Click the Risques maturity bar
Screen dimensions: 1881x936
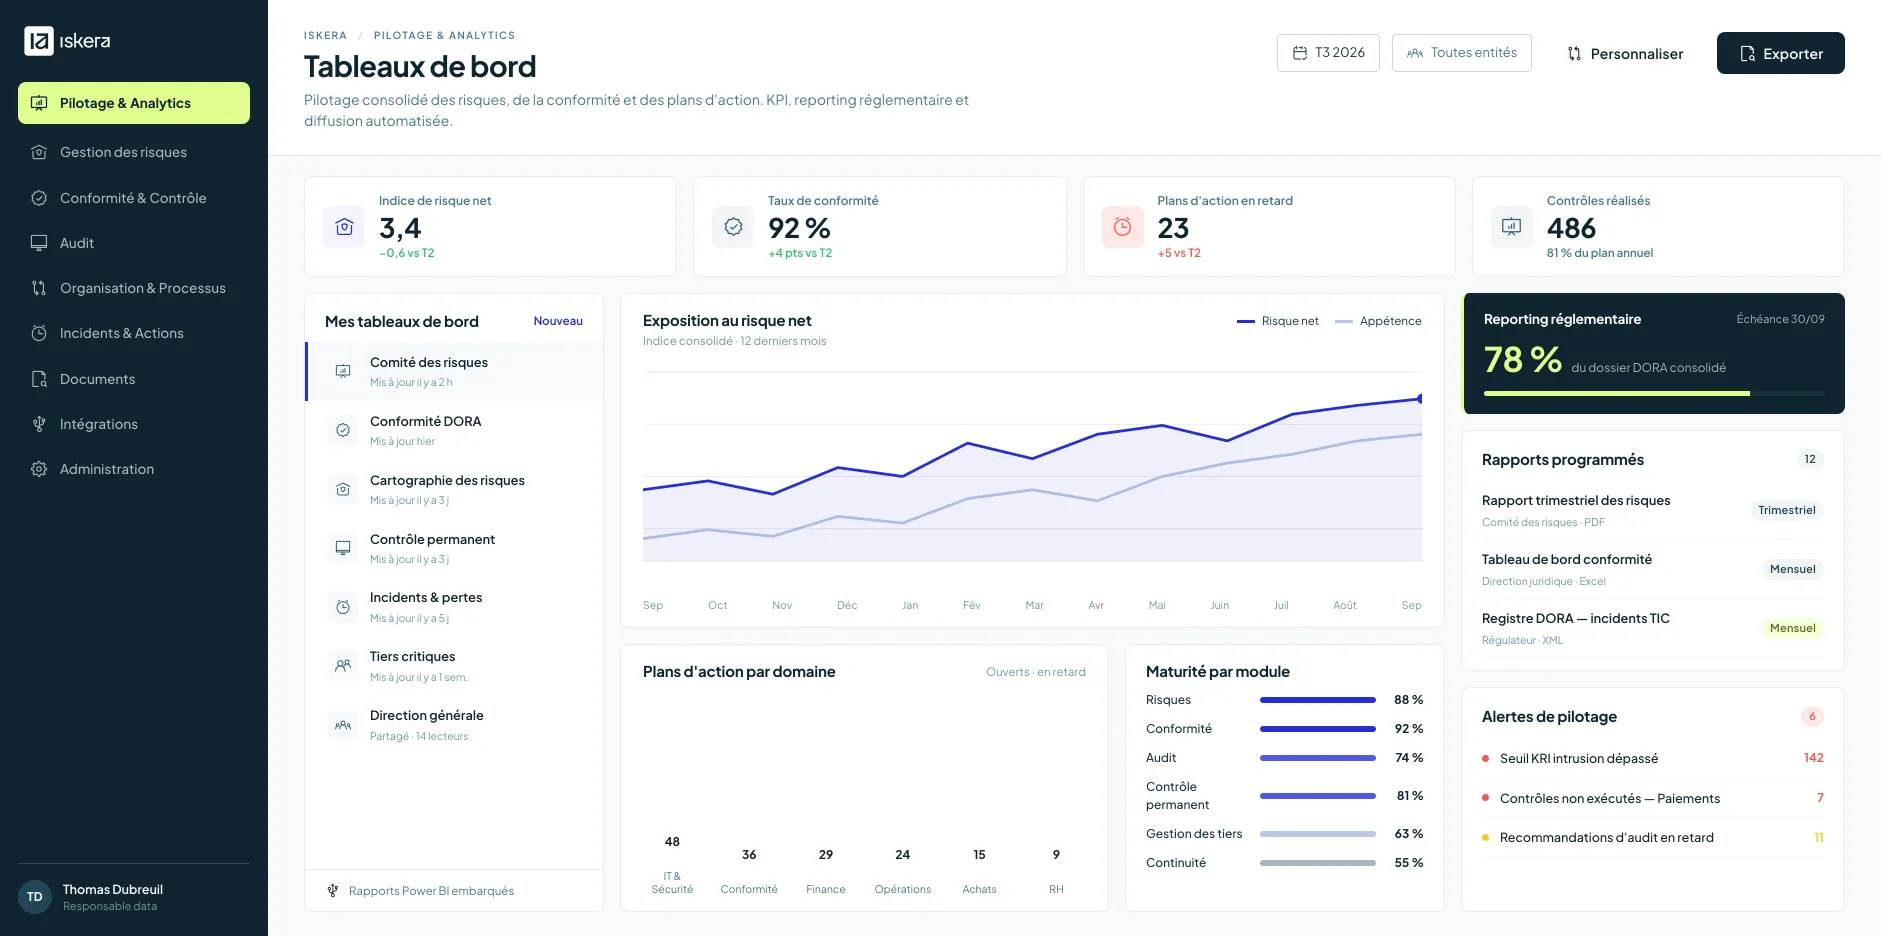(x=1318, y=700)
